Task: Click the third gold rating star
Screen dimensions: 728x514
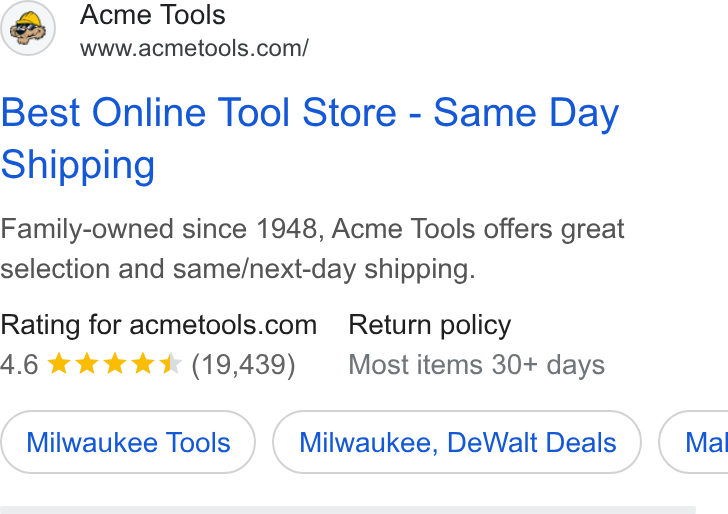Action: pyautogui.click(x=115, y=364)
